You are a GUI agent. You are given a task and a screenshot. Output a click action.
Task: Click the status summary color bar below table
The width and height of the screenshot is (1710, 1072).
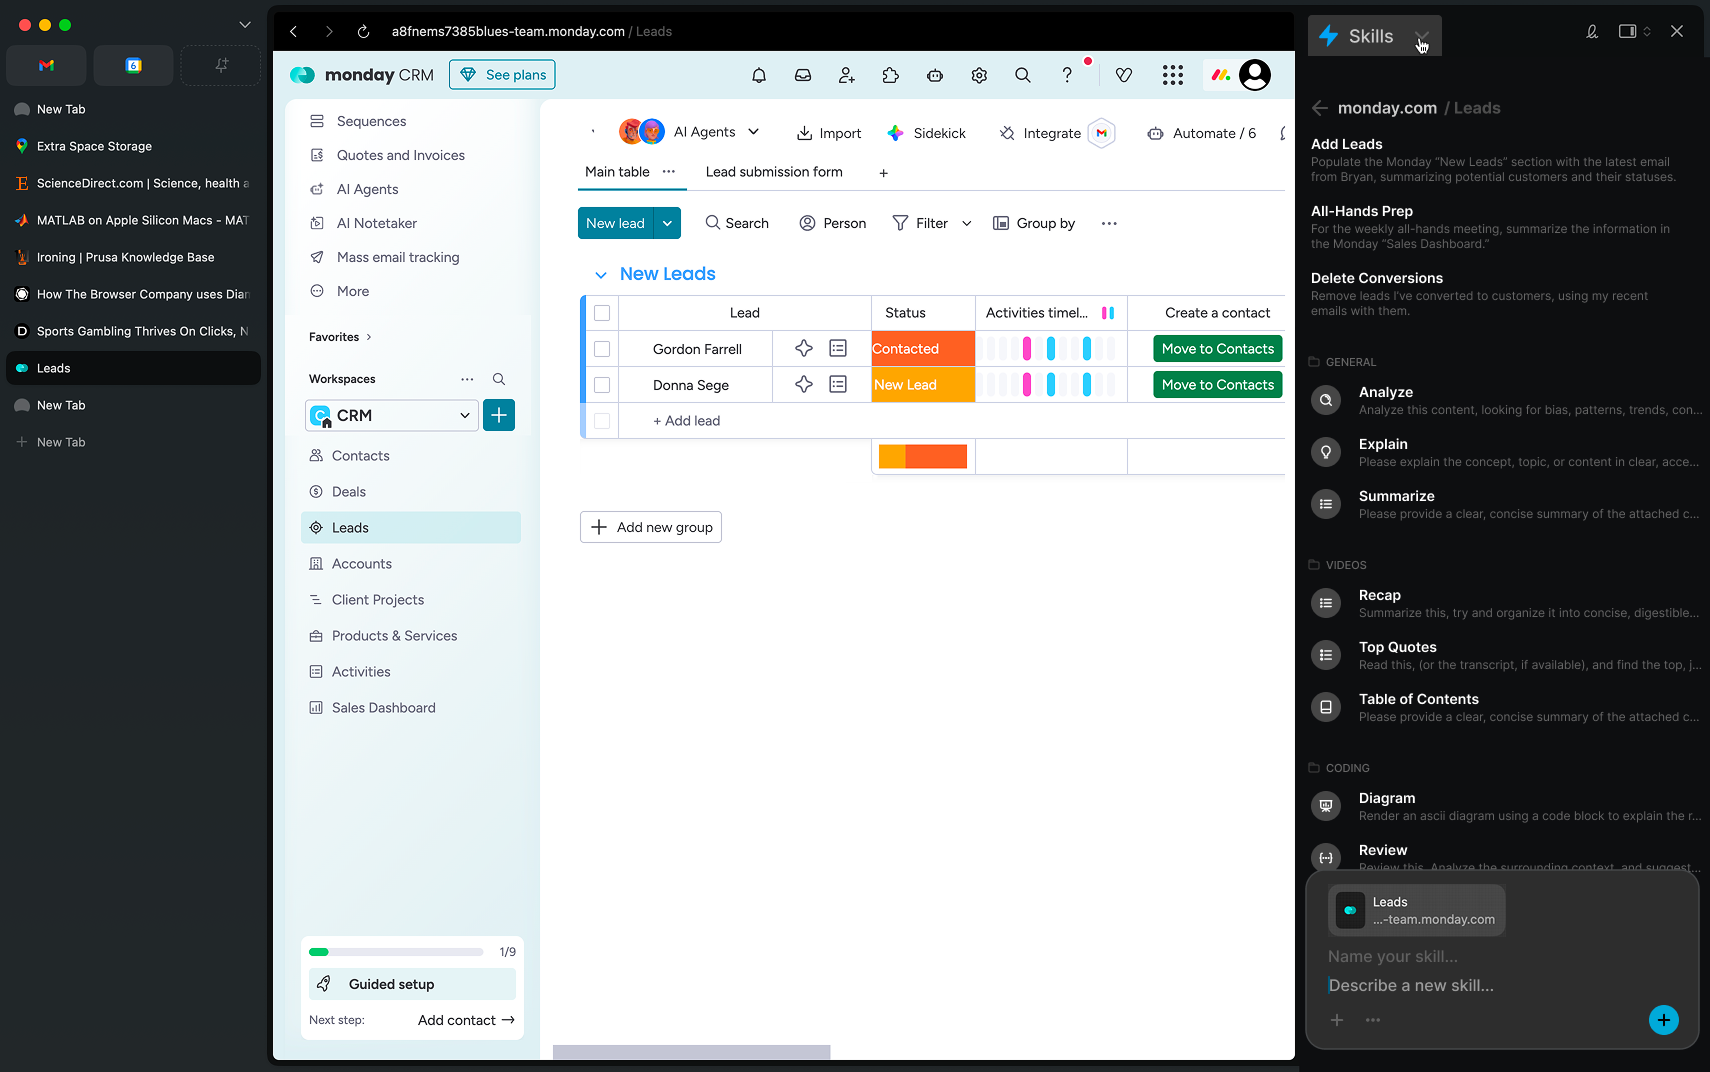click(x=923, y=456)
